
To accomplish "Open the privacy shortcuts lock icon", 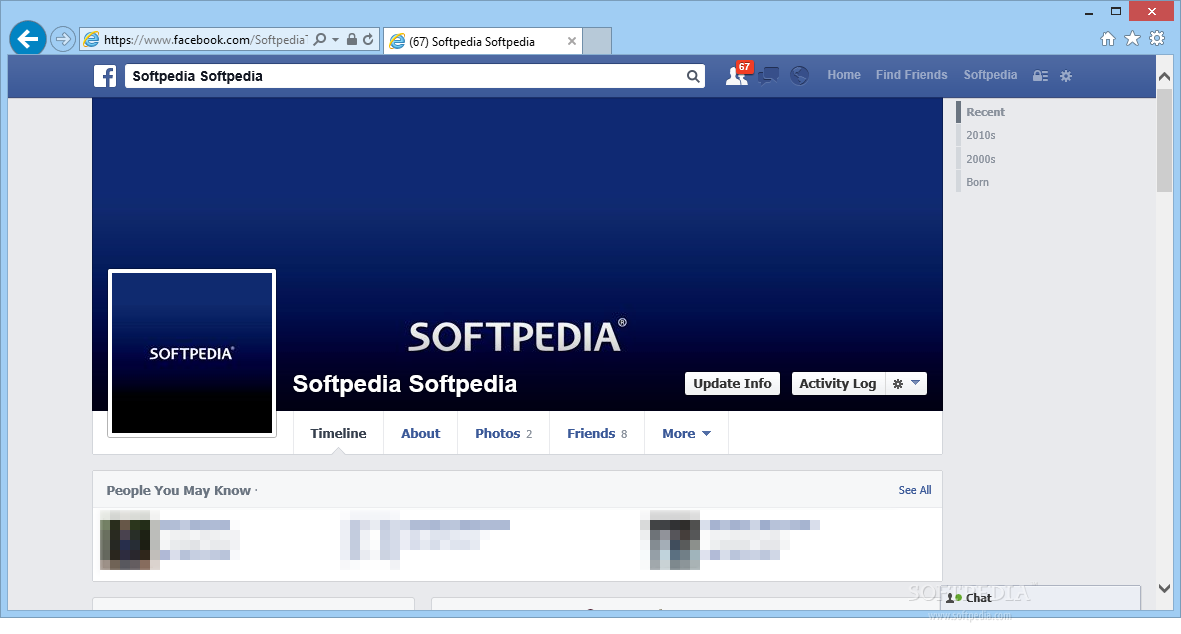I will pos(1040,76).
